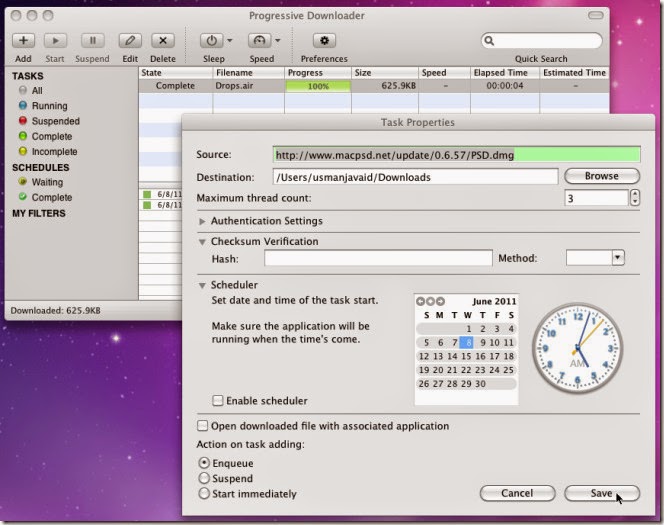Click the Start play icon in toolbar
The width and height of the screenshot is (664, 525).
point(55,41)
